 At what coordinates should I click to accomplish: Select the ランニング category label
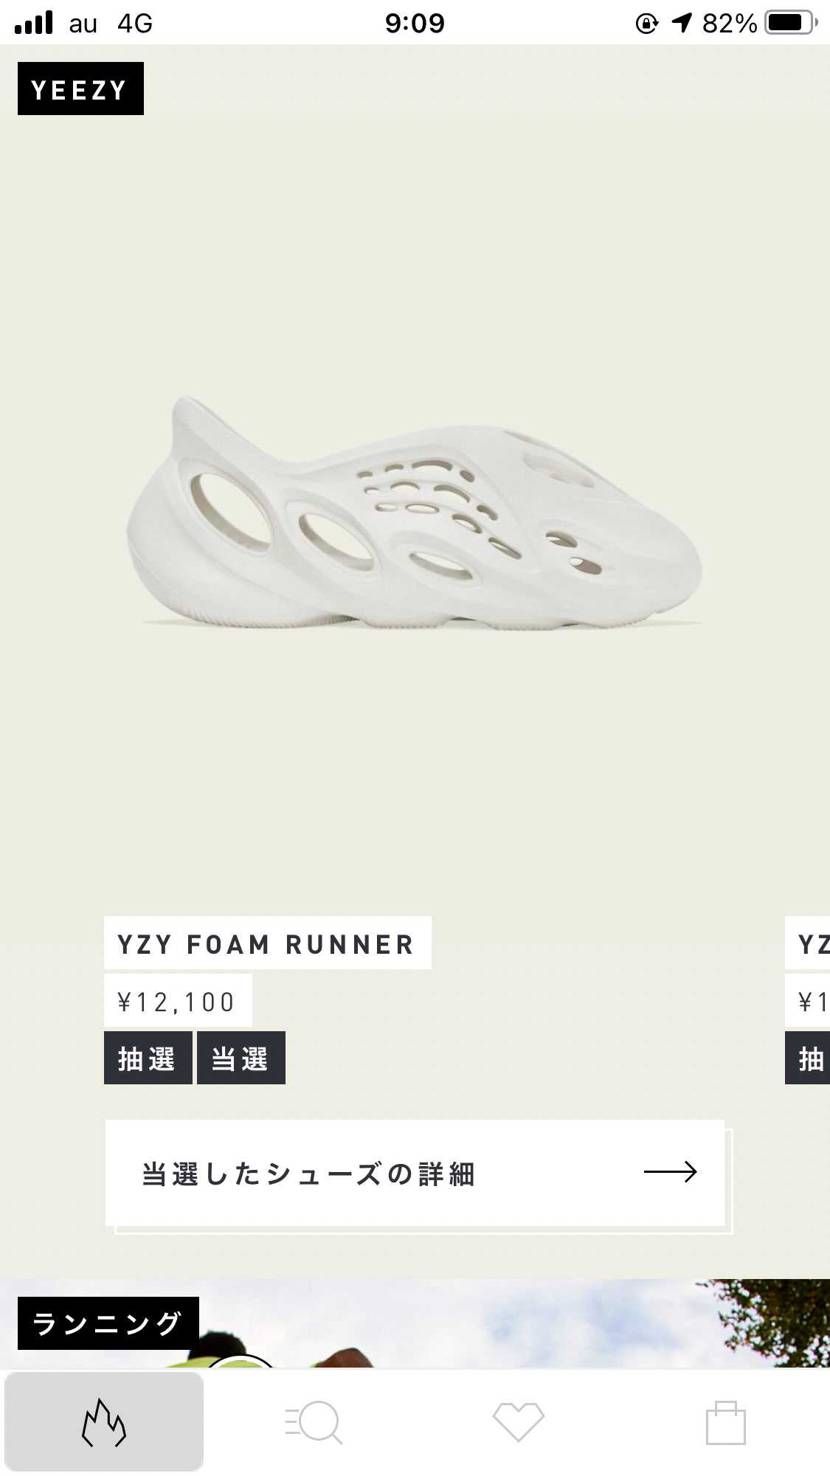(x=108, y=1323)
